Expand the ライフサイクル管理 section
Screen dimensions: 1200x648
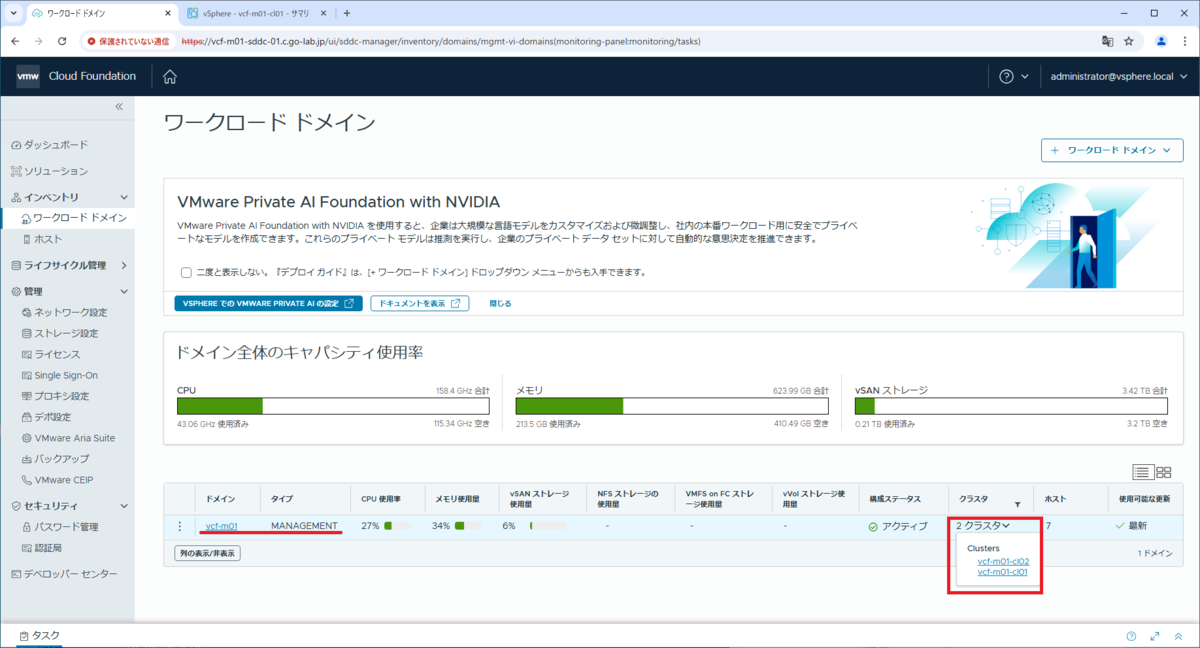[124, 266]
